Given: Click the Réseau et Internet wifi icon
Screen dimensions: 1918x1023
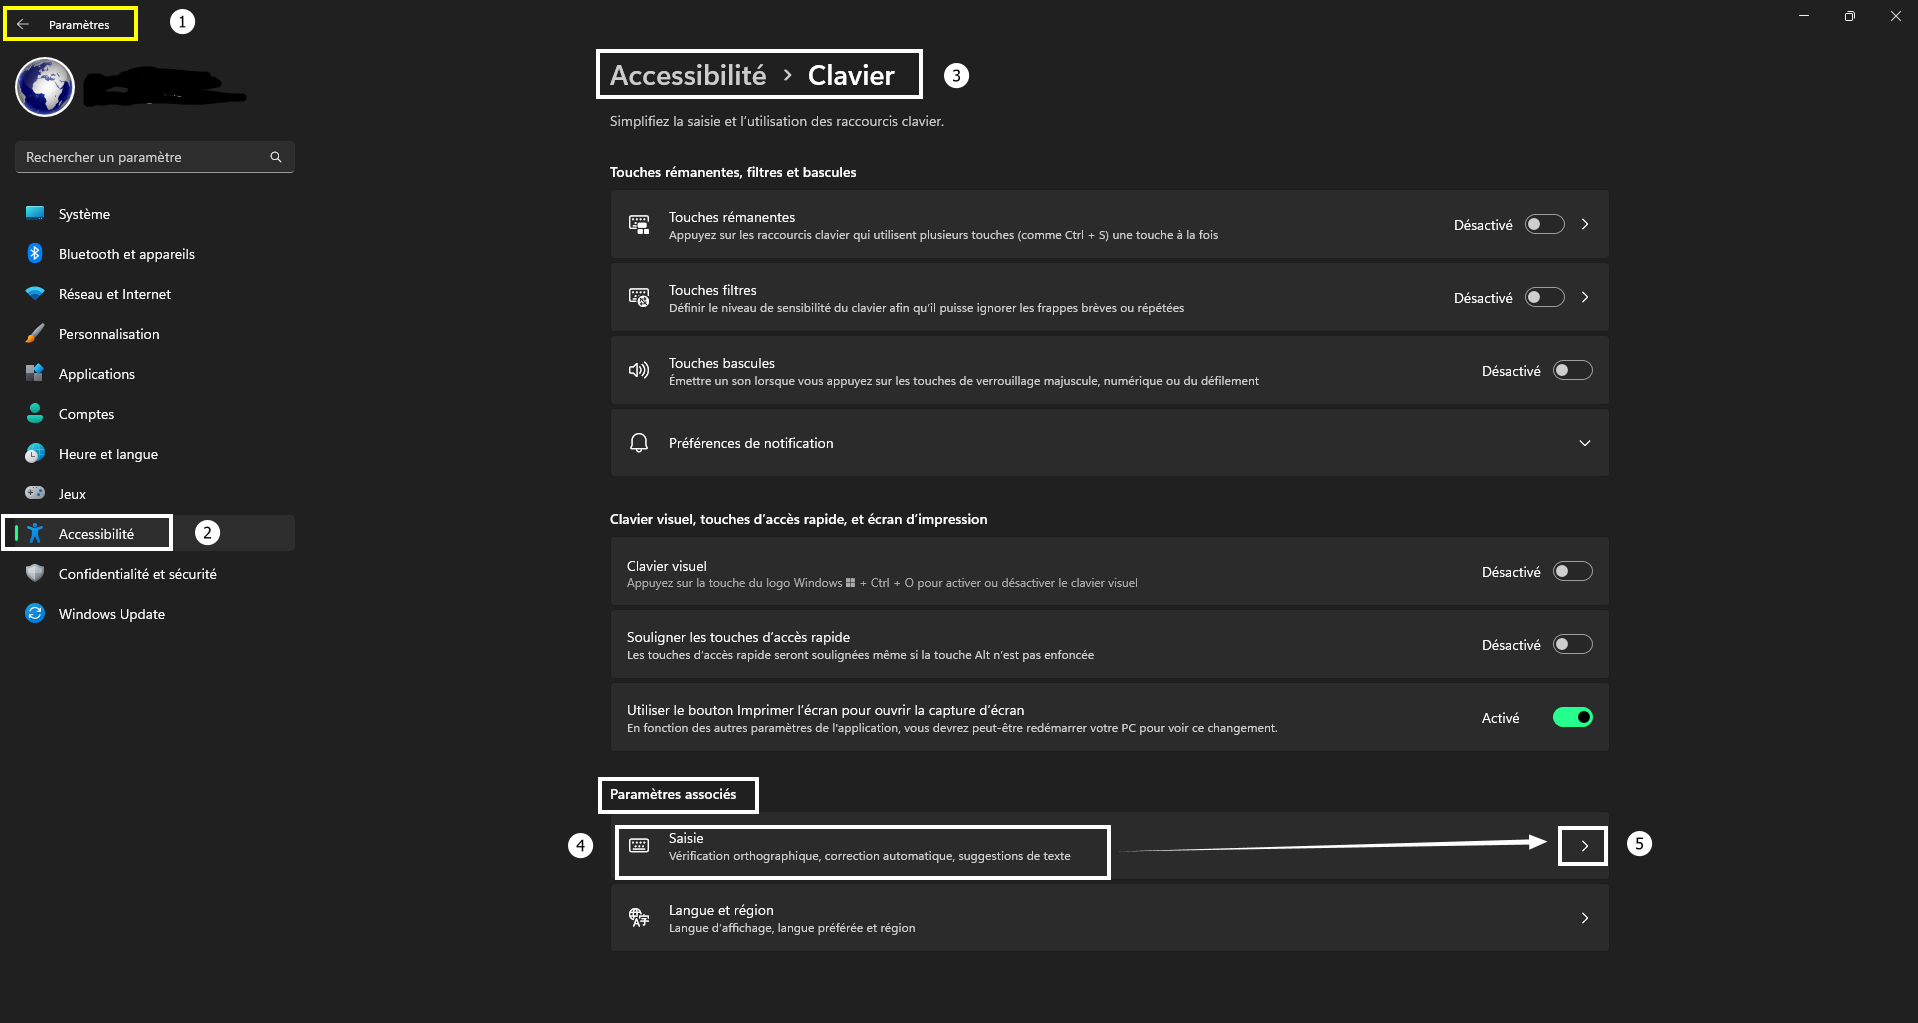Looking at the screenshot, I should [x=35, y=294].
